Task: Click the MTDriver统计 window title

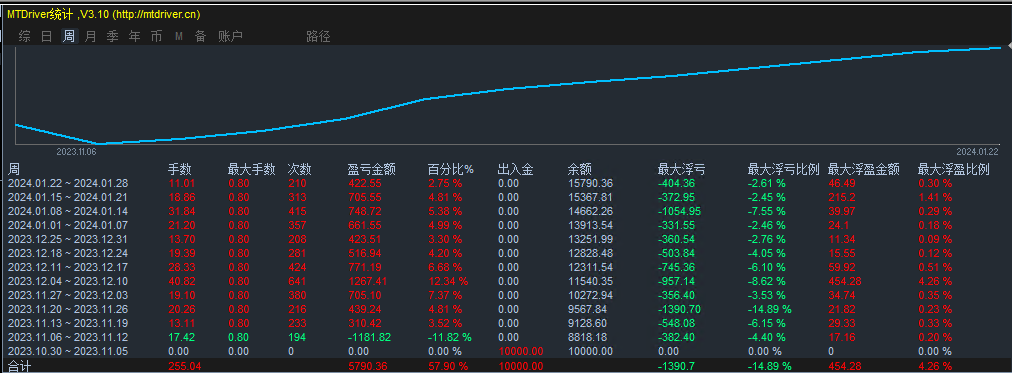Action: click(x=39, y=14)
